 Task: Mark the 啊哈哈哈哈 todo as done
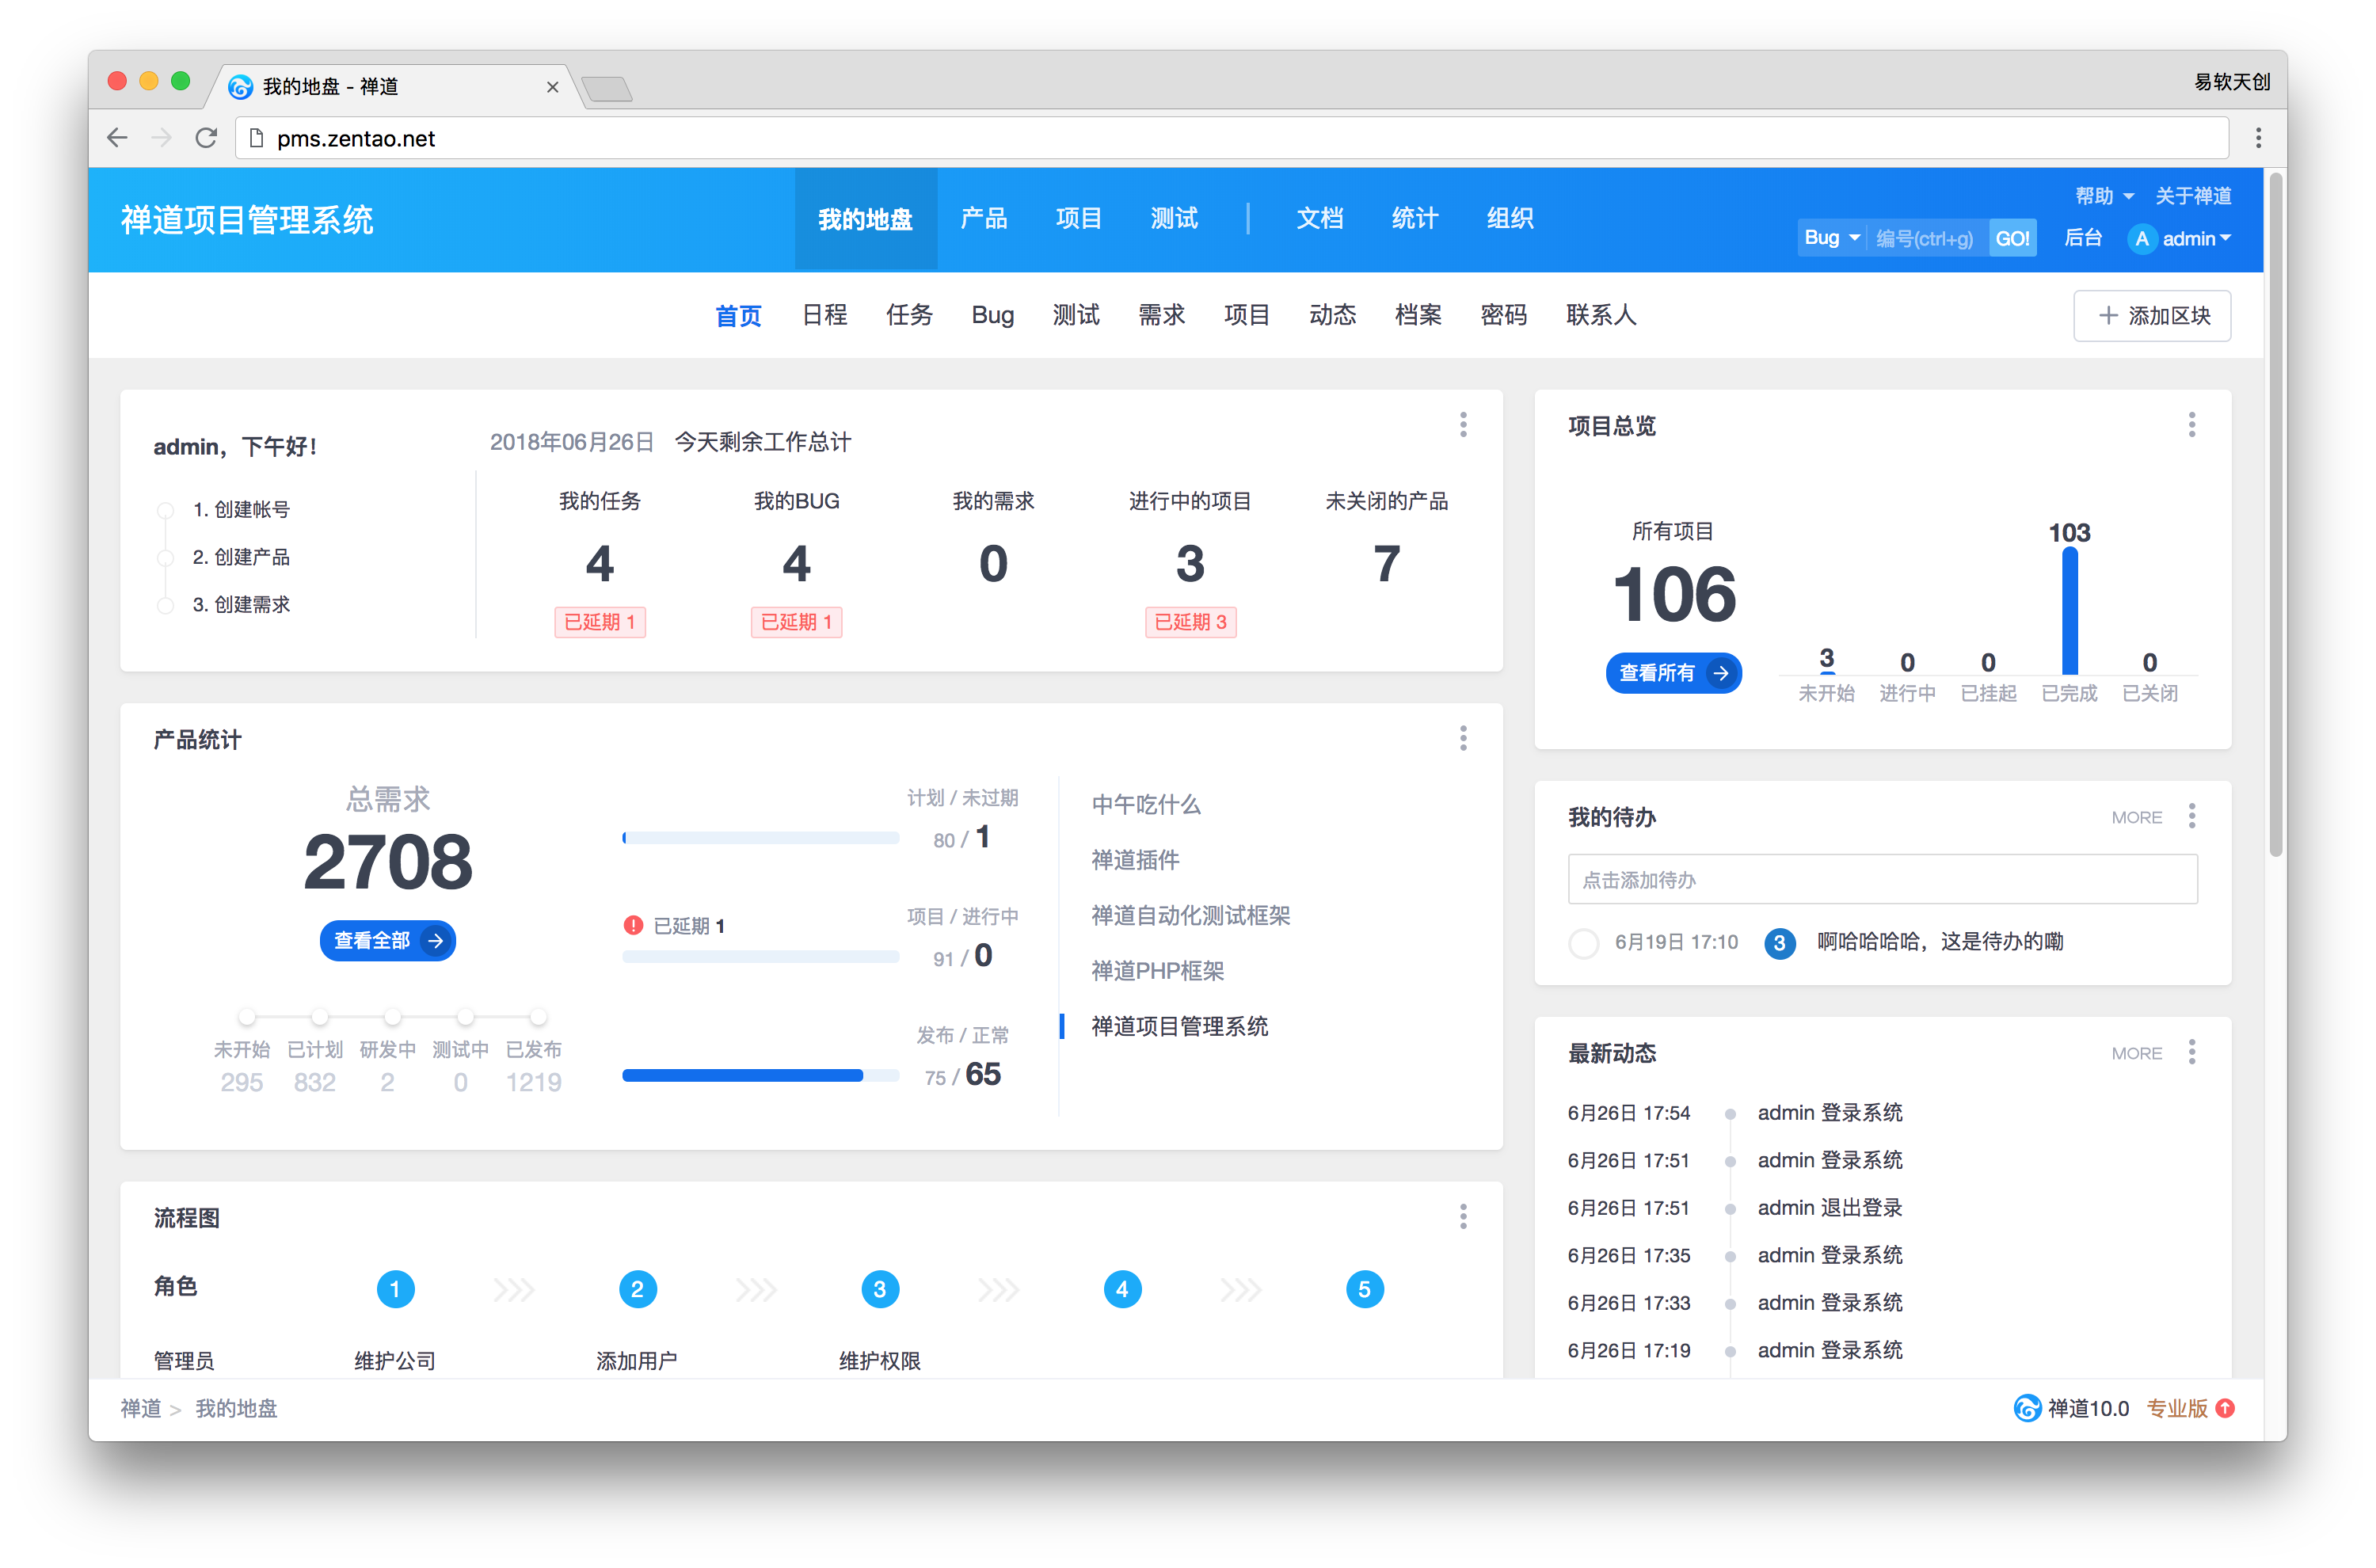click(x=1583, y=943)
